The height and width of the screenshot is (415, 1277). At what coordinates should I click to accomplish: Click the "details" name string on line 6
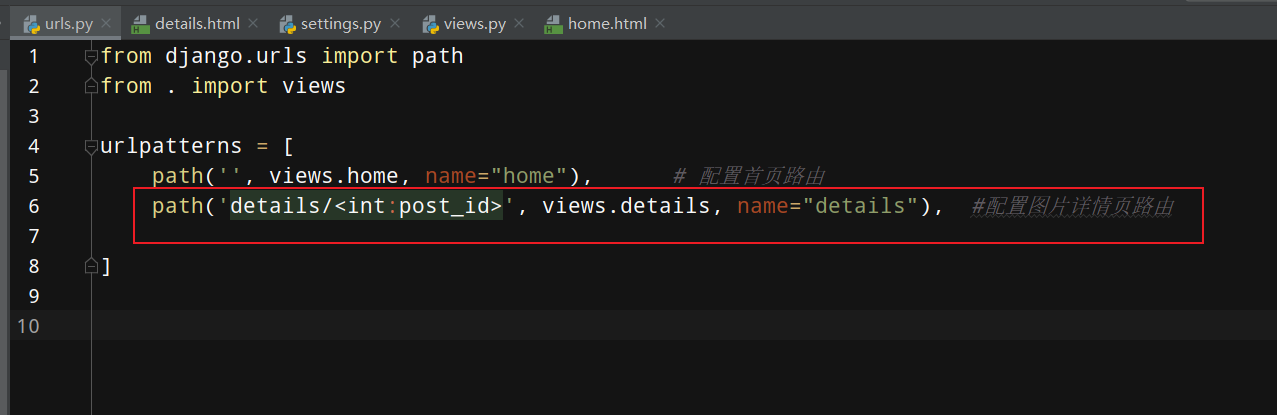click(x=861, y=206)
